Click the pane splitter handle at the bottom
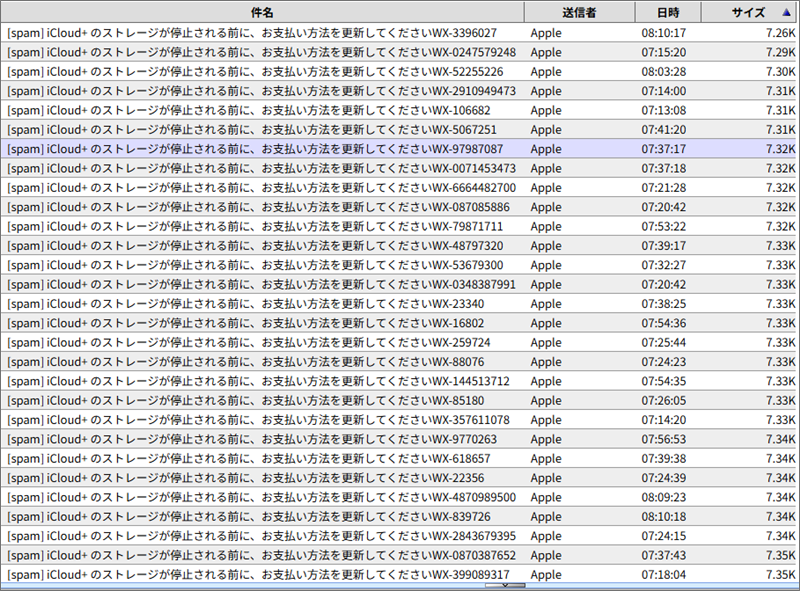 pyautogui.click(x=505, y=585)
